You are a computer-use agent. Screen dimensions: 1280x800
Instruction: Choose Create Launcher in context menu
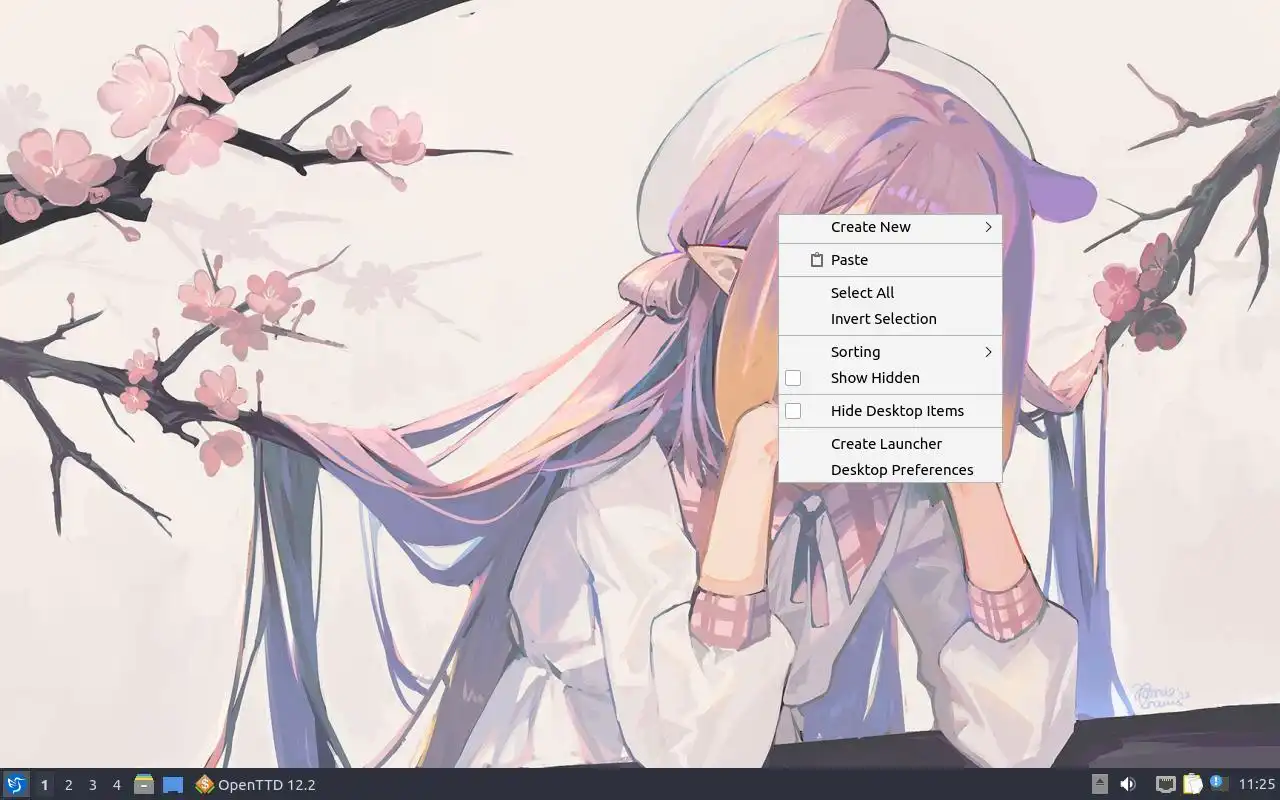(x=890, y=444)
